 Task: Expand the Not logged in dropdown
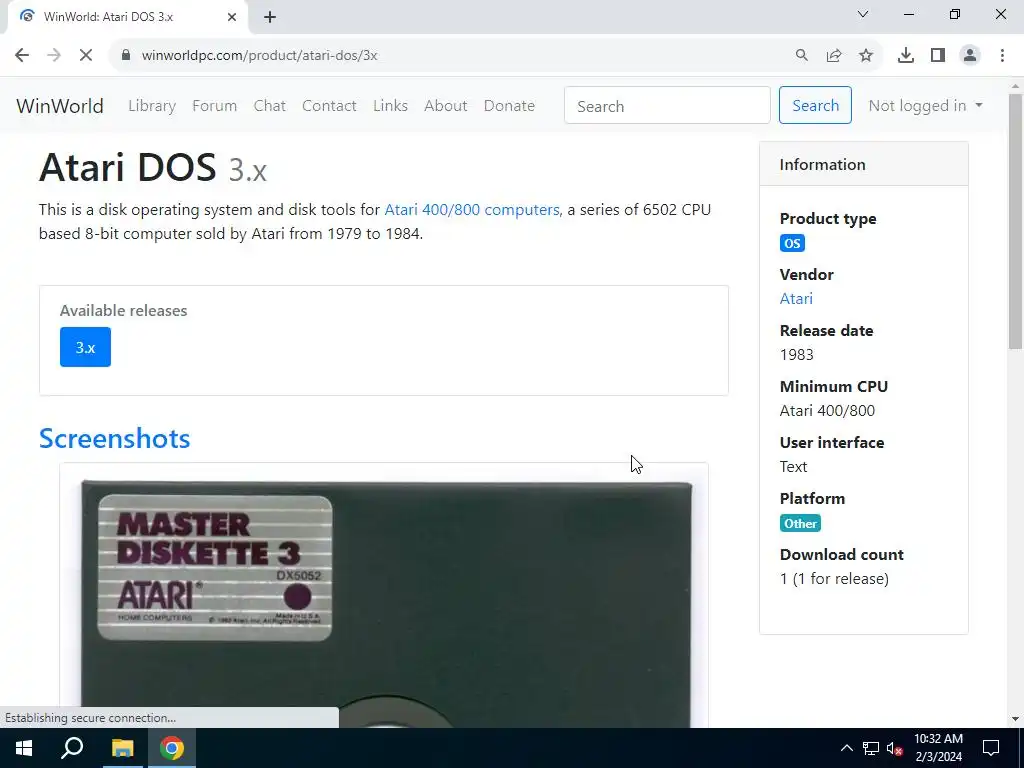click(925, 106)
